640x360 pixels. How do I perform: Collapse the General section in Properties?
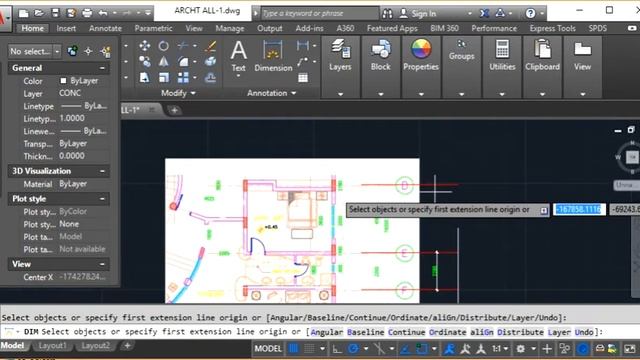click(x=102, y=68)
